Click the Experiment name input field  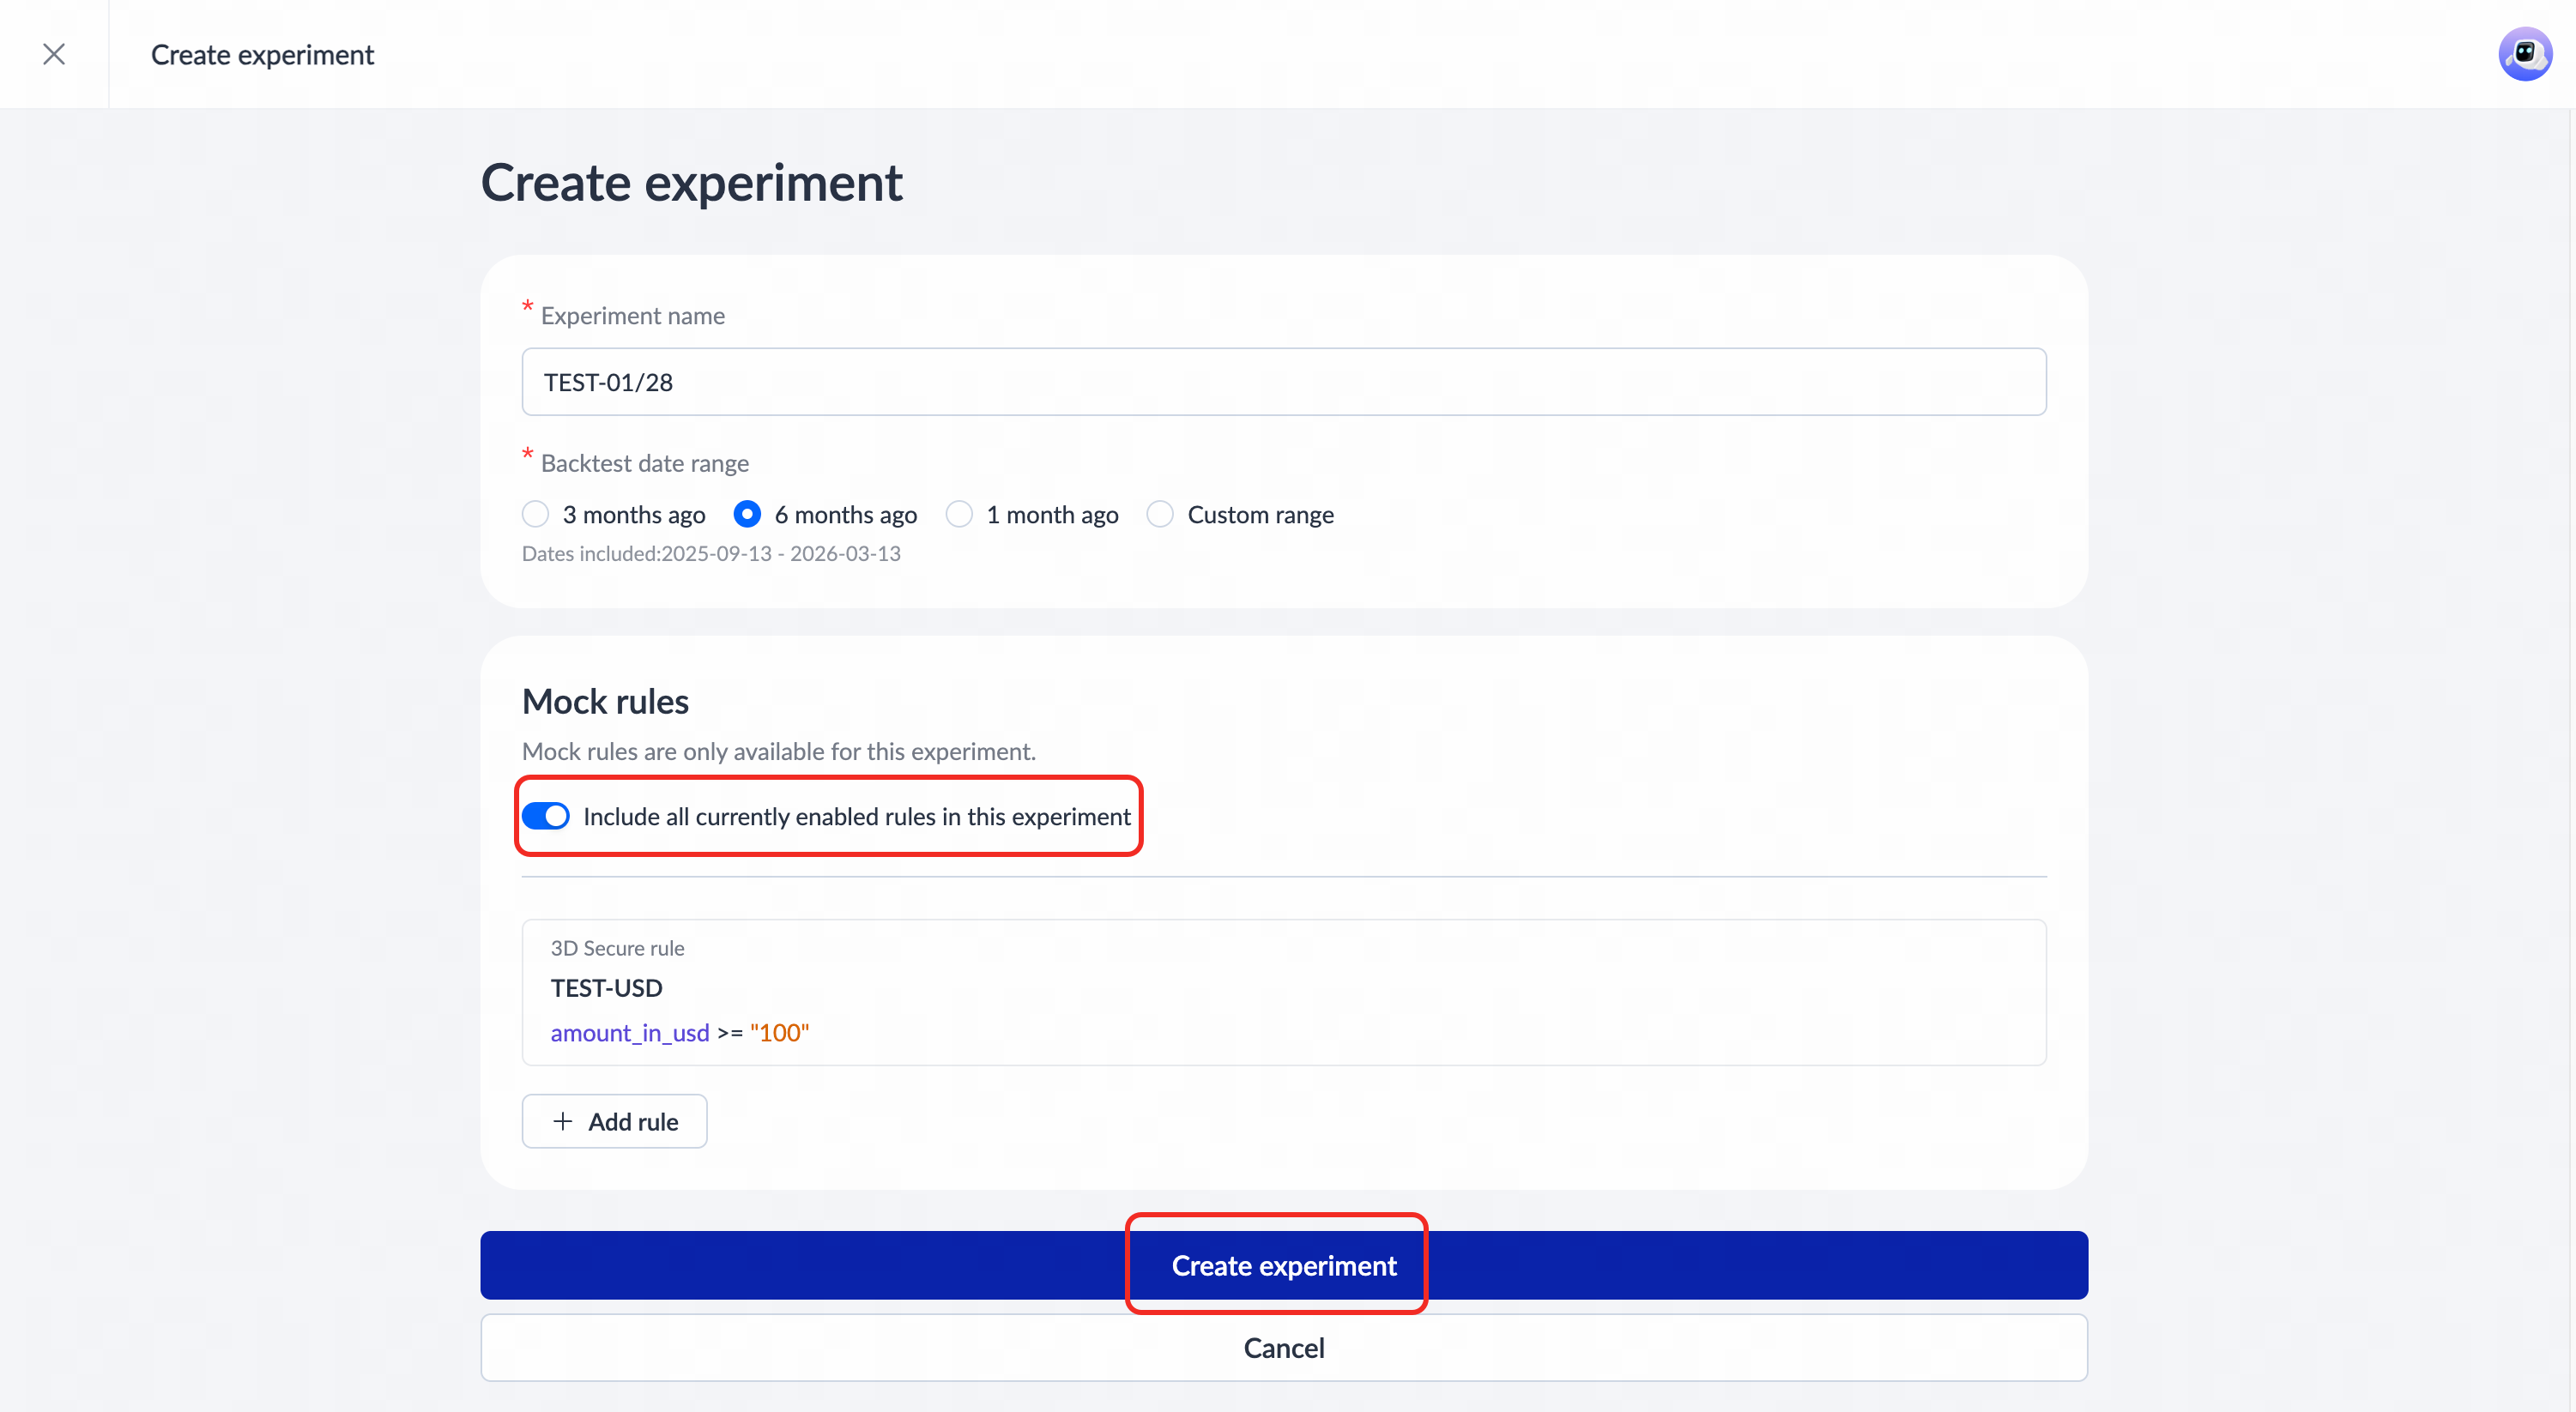(x=1283, y=382)
